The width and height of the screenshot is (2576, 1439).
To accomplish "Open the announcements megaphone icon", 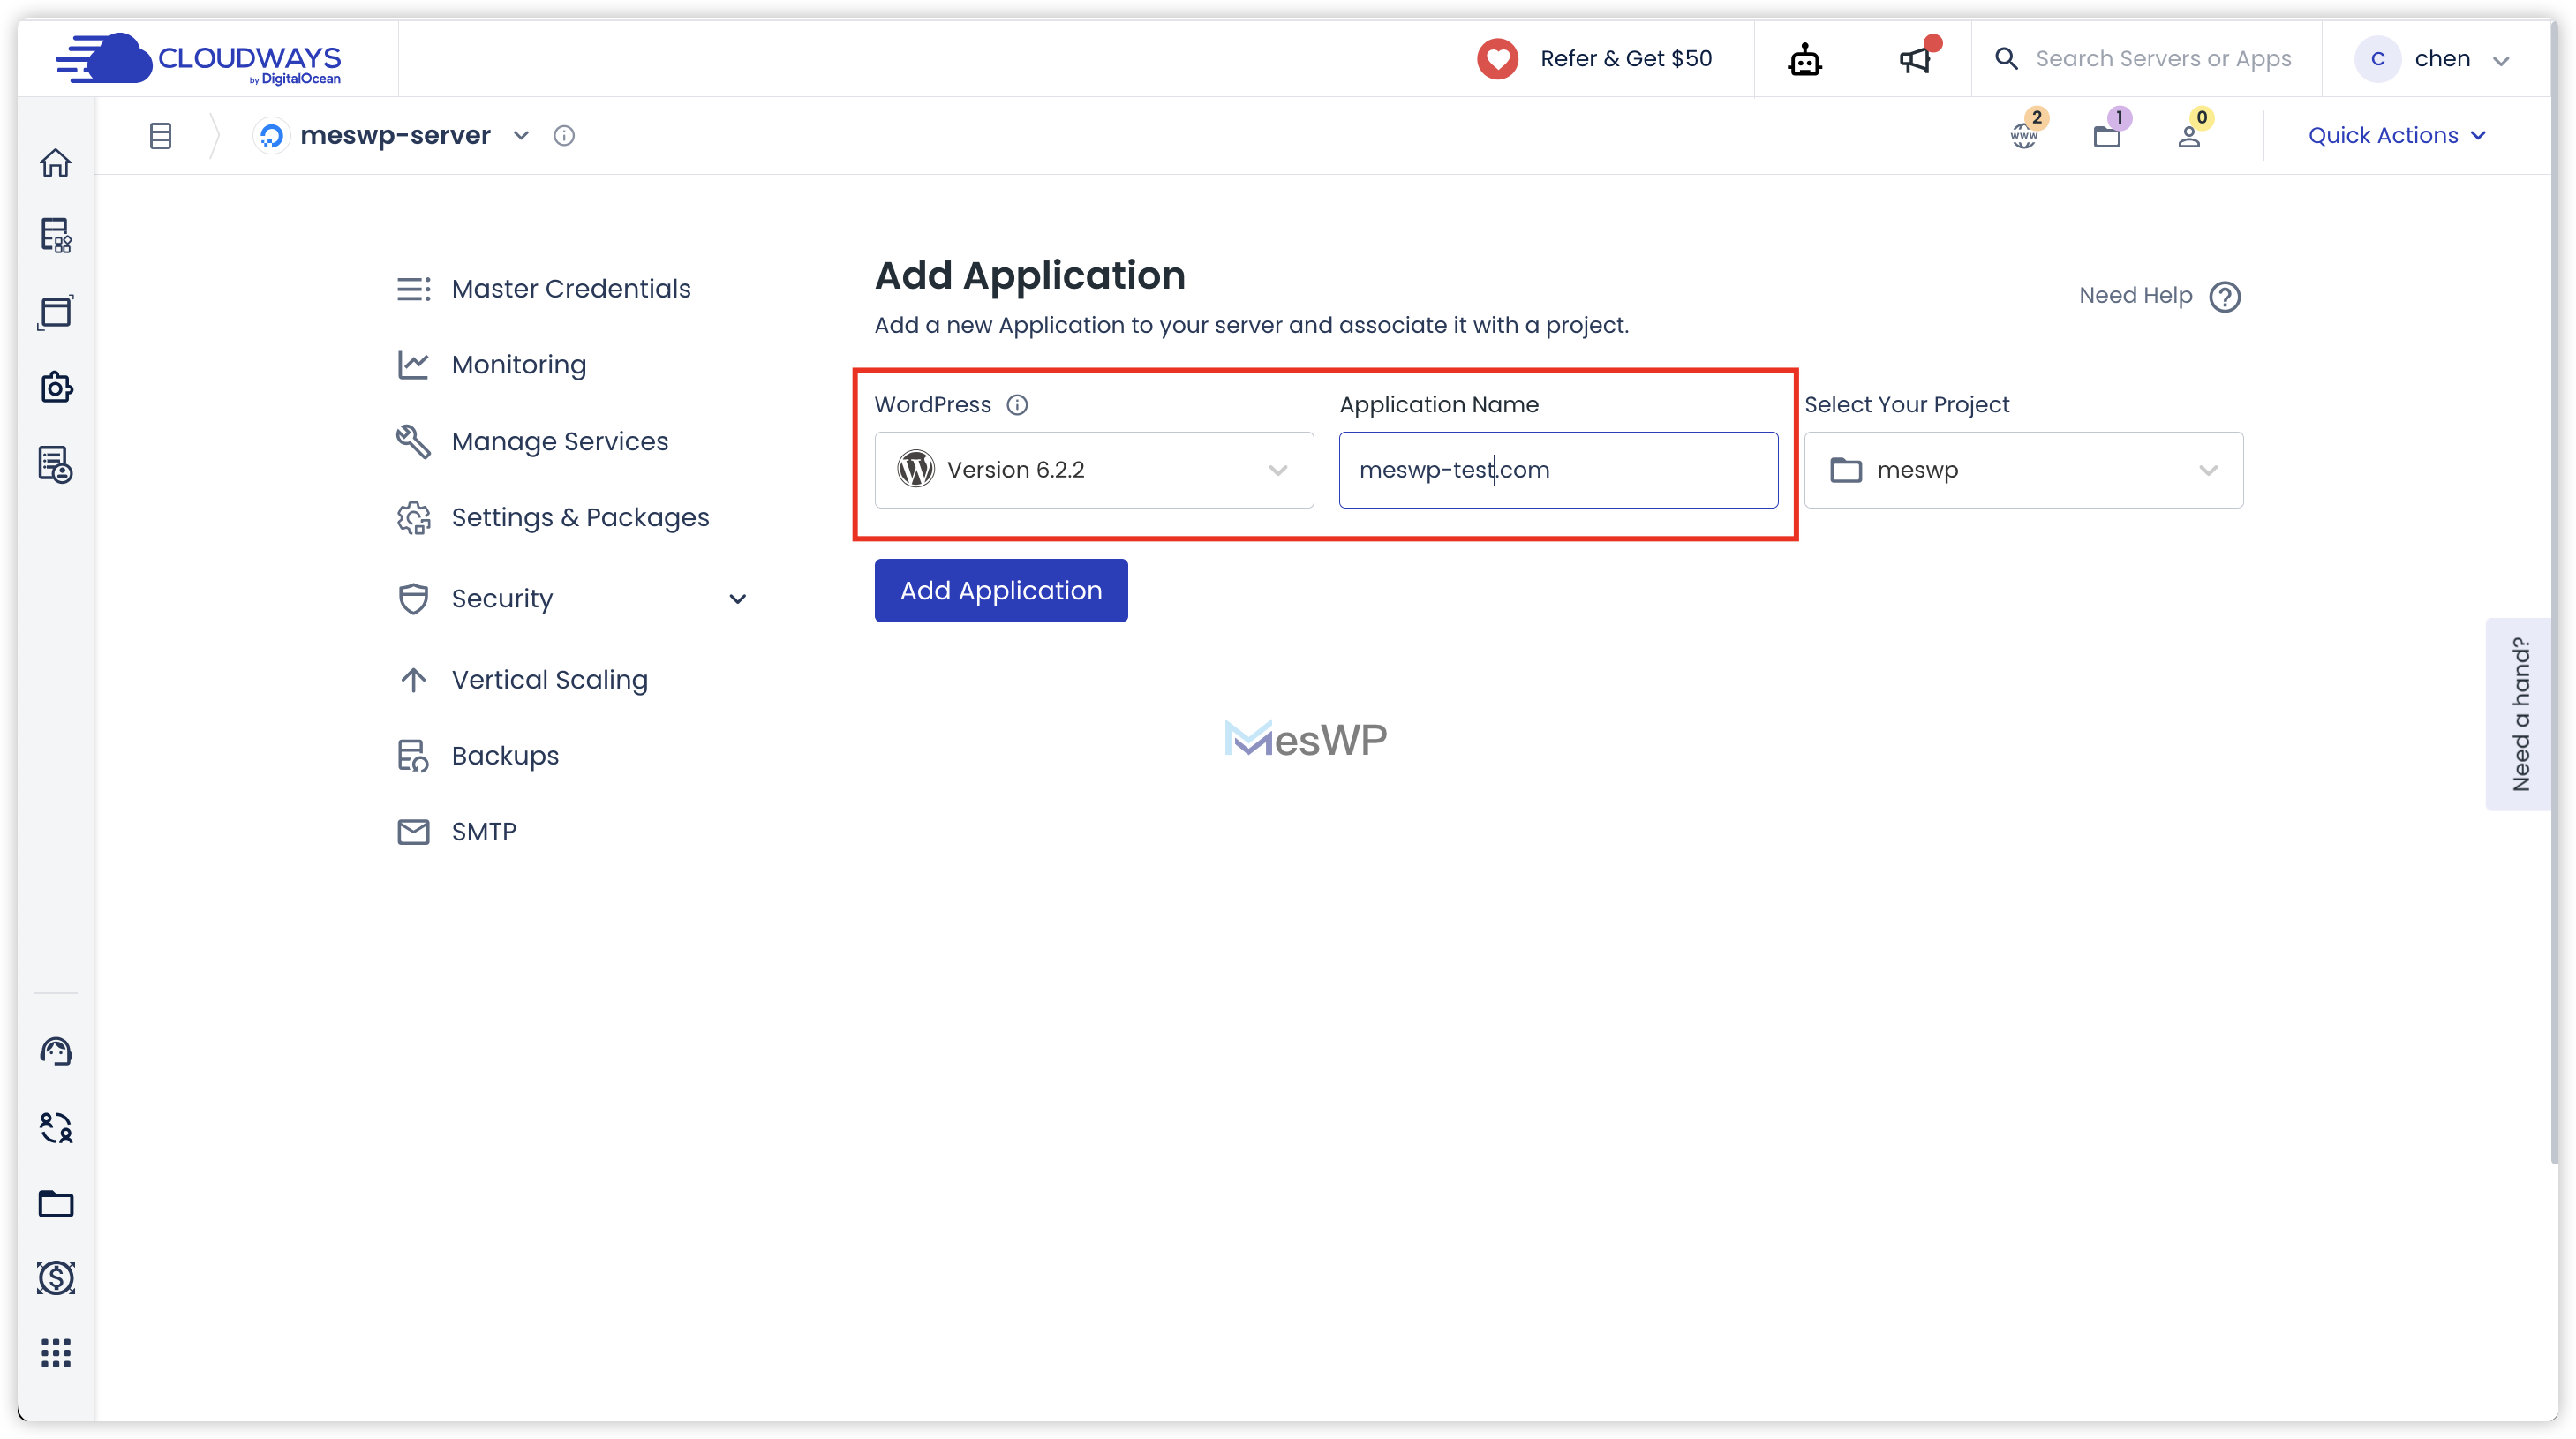I will coord(1915,59).
